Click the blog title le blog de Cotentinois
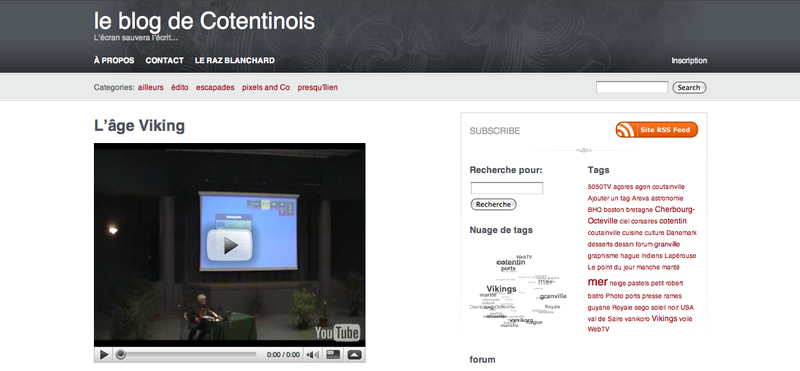The height and width of the screenshot is (371, 800). pos(204,21)
